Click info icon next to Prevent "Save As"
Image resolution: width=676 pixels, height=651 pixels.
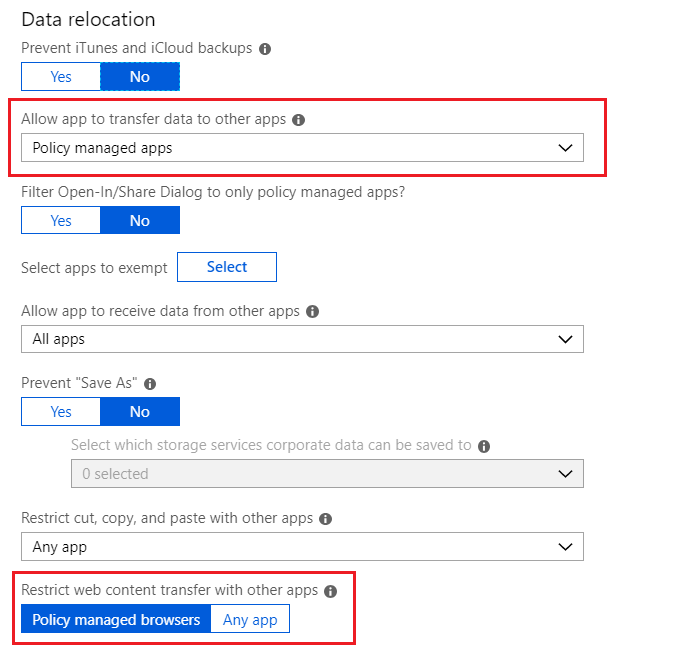pos(150,384)
